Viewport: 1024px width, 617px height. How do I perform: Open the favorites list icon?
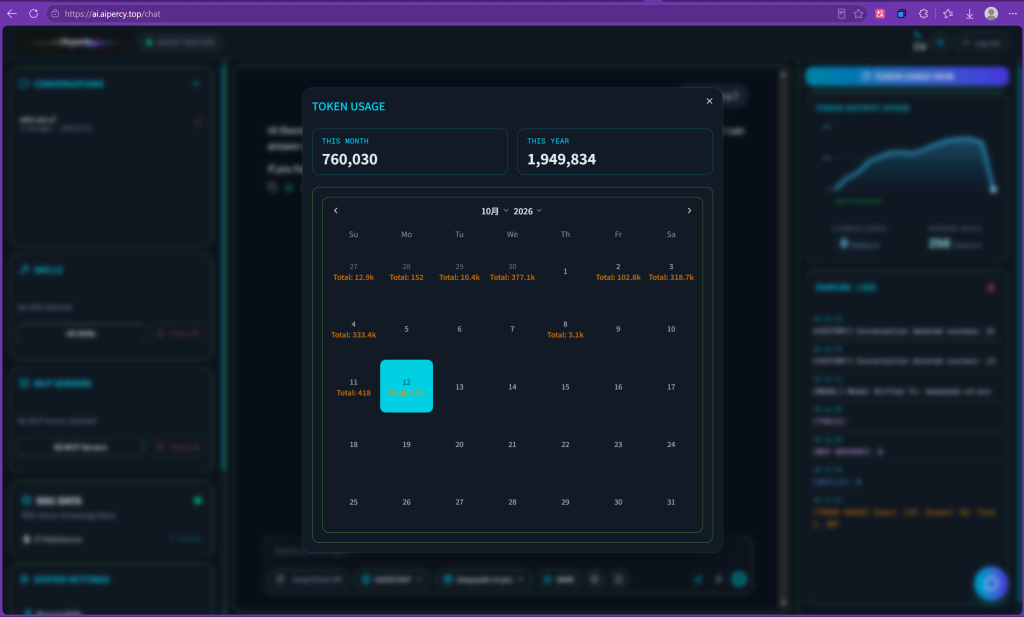click(948, 14)
